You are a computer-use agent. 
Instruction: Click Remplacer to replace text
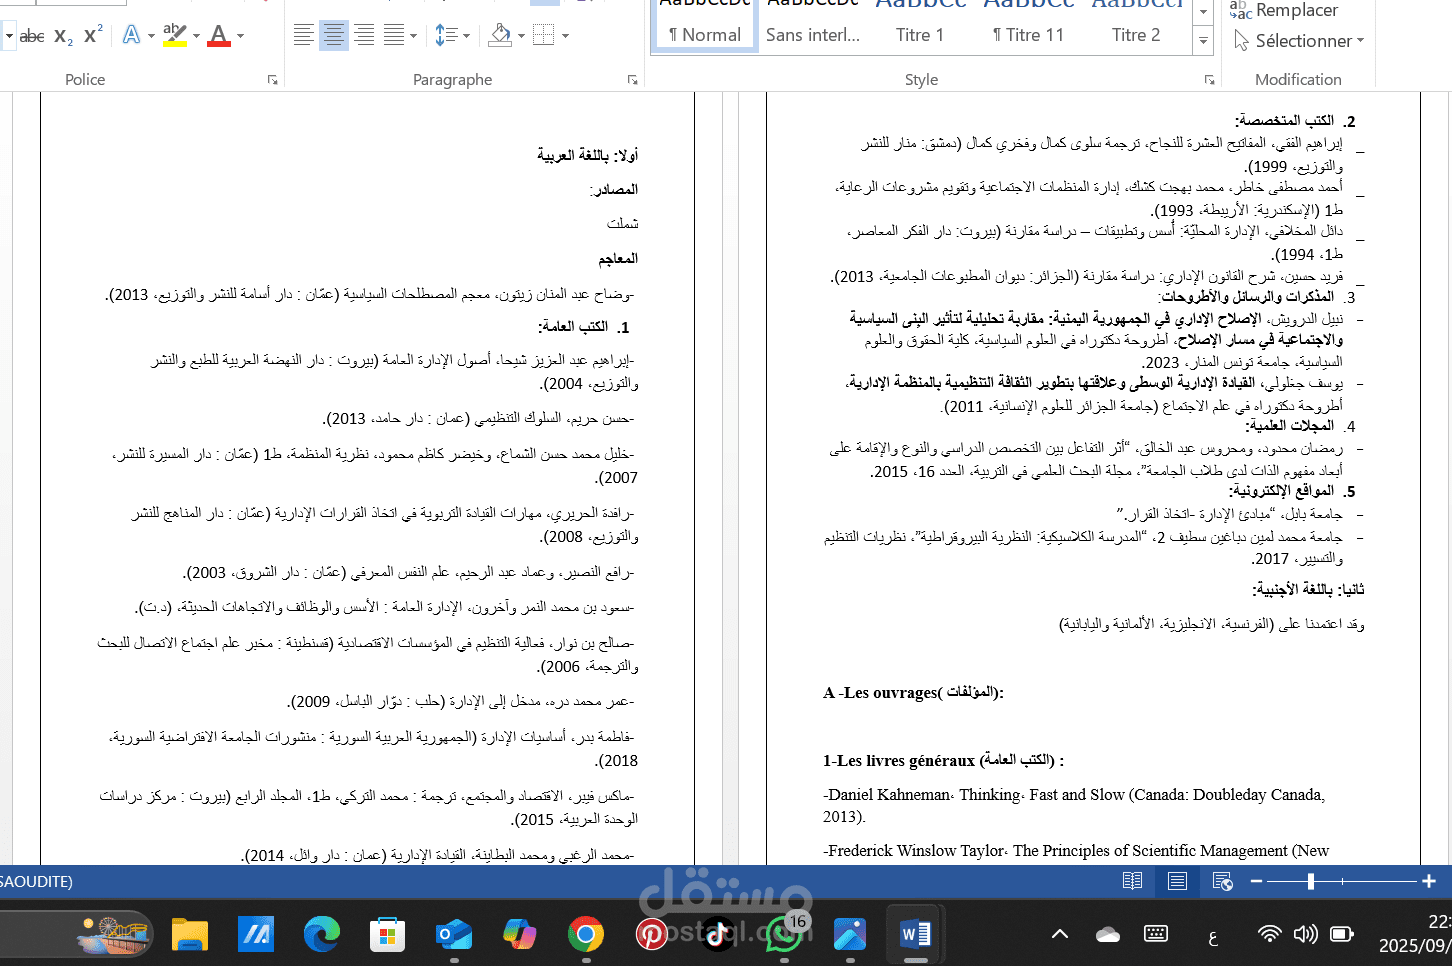pos(1284,10)
